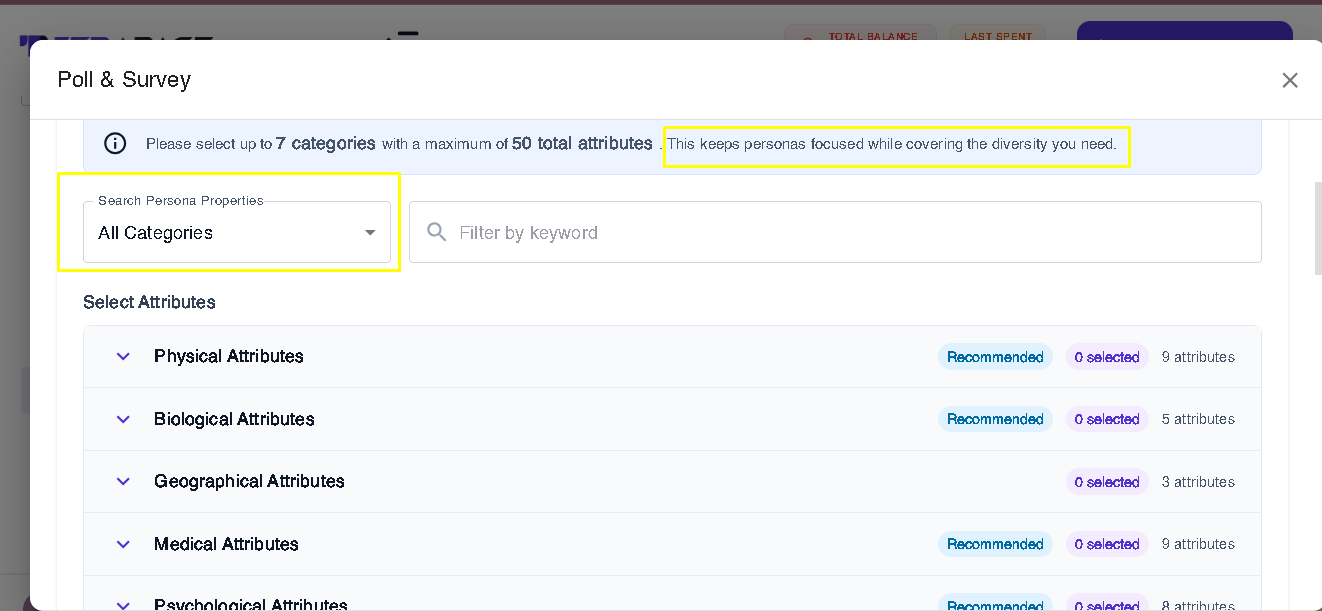Click '0 selected' badge for Physical Attributes

pyautogui.click(x=1107, y=357)
